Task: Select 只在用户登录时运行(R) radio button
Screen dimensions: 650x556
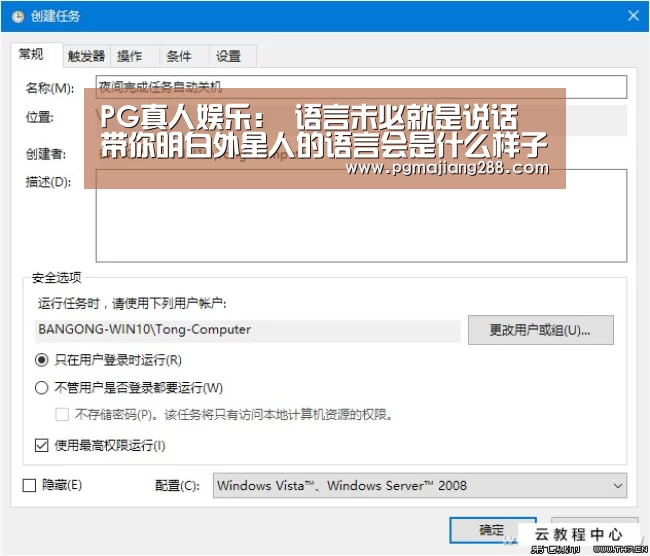Action: [41, 360]
